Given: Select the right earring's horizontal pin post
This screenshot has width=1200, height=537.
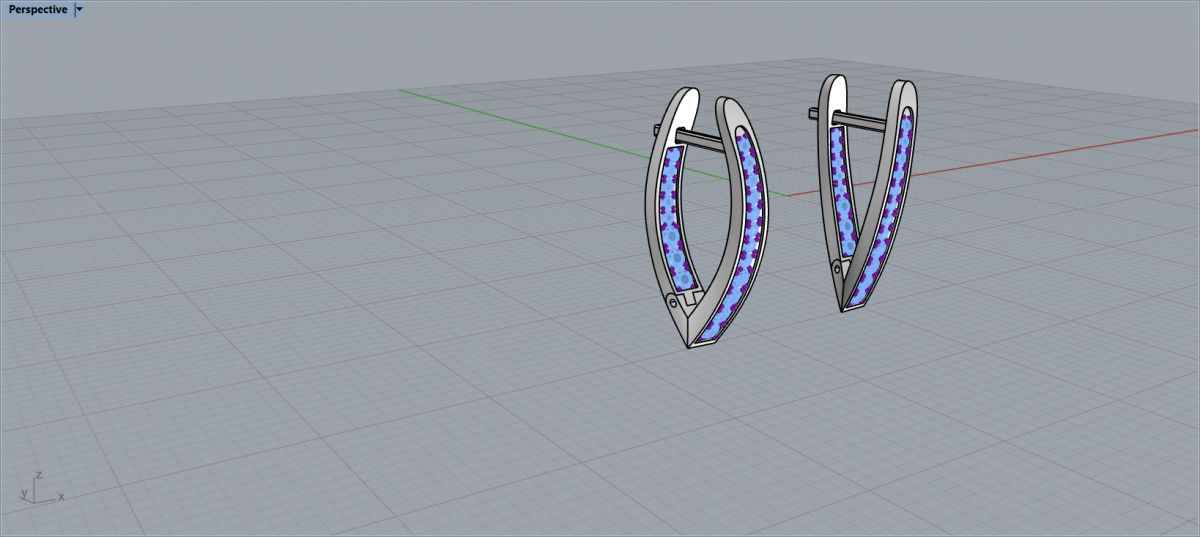Looking at the screenshot, I should coord(849,120).
